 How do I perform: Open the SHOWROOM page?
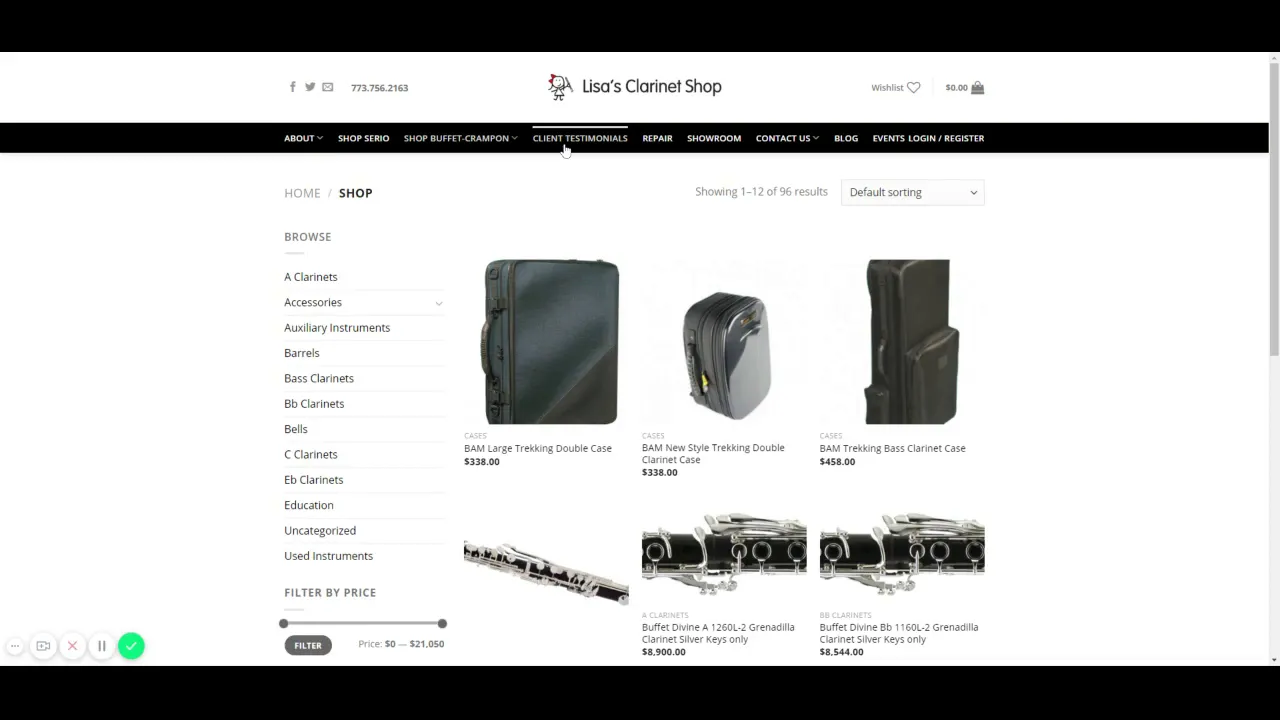714,138
